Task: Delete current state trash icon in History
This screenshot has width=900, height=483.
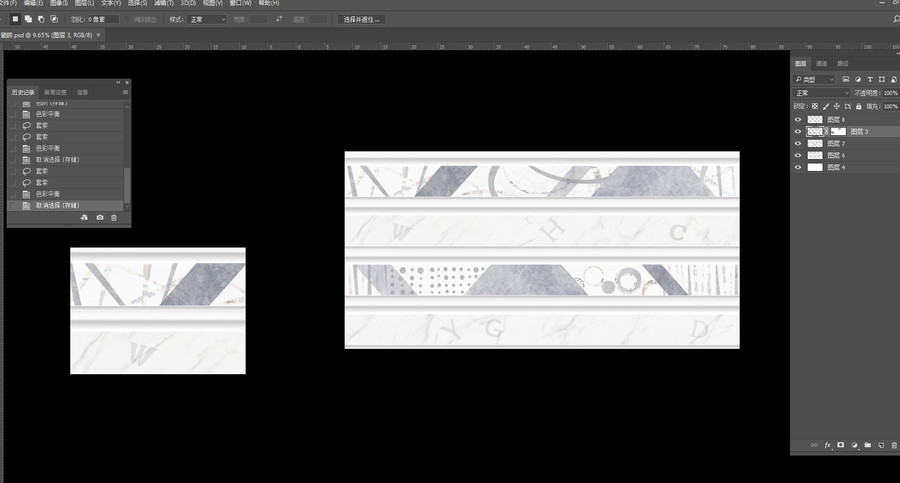Action: coord(114,218)
